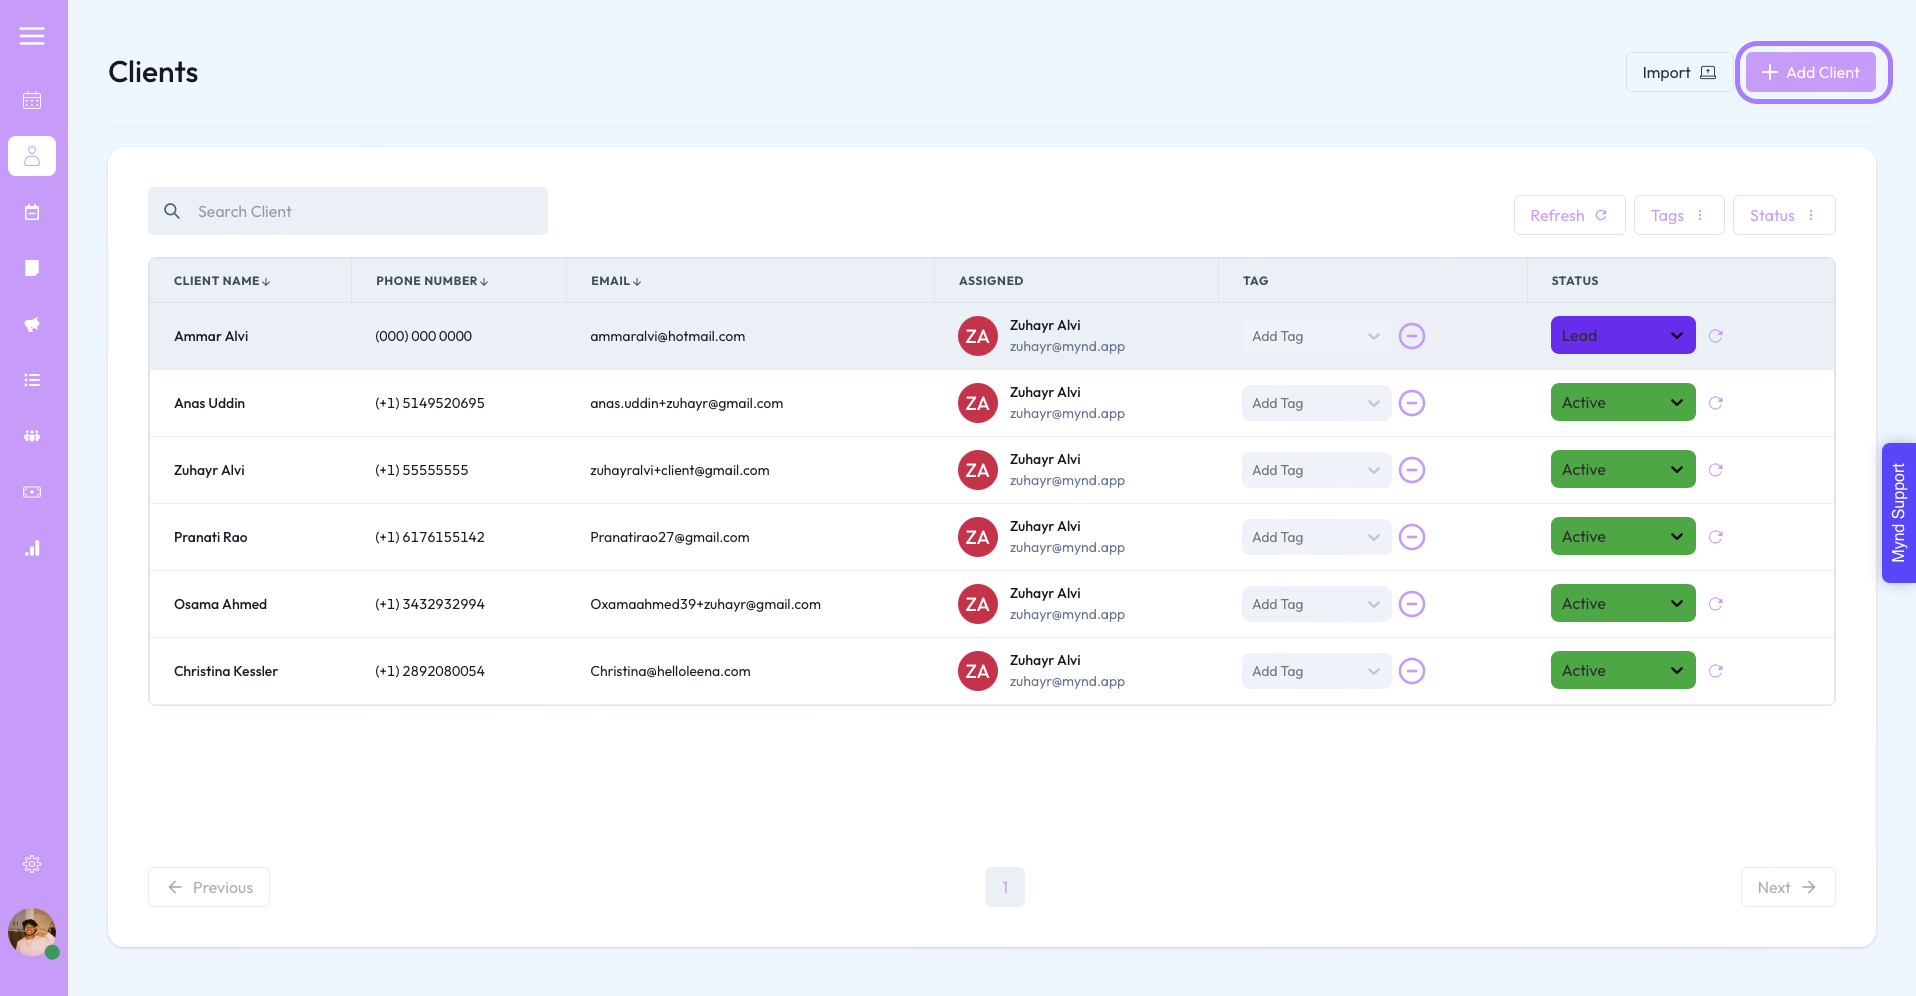The height and width of the screenshot is (996, 1916).
Task: Click the Import button
Action: pyautogui.click(x=1679, y=72)
